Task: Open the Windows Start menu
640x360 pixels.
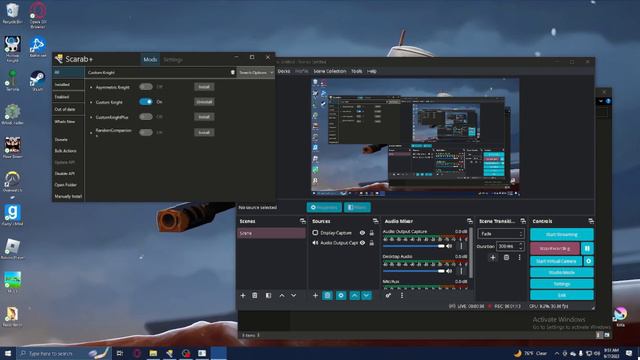Action: (x=7, y=353)
